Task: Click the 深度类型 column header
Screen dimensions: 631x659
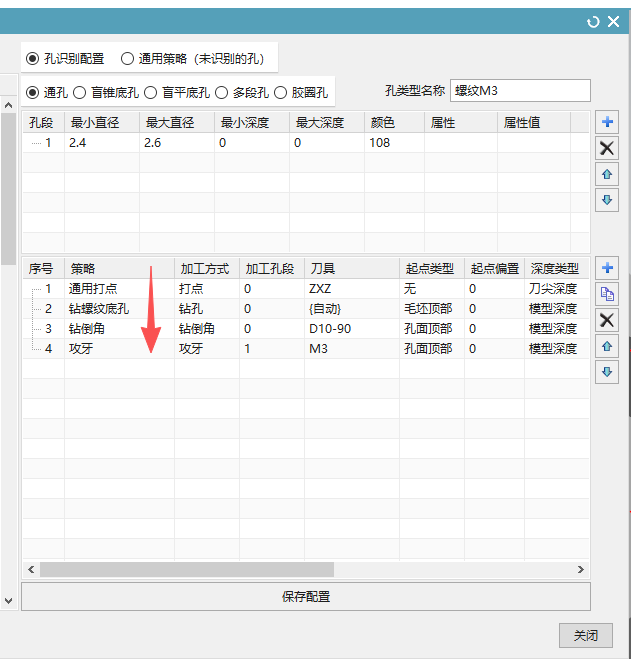Action: (557, 269)
